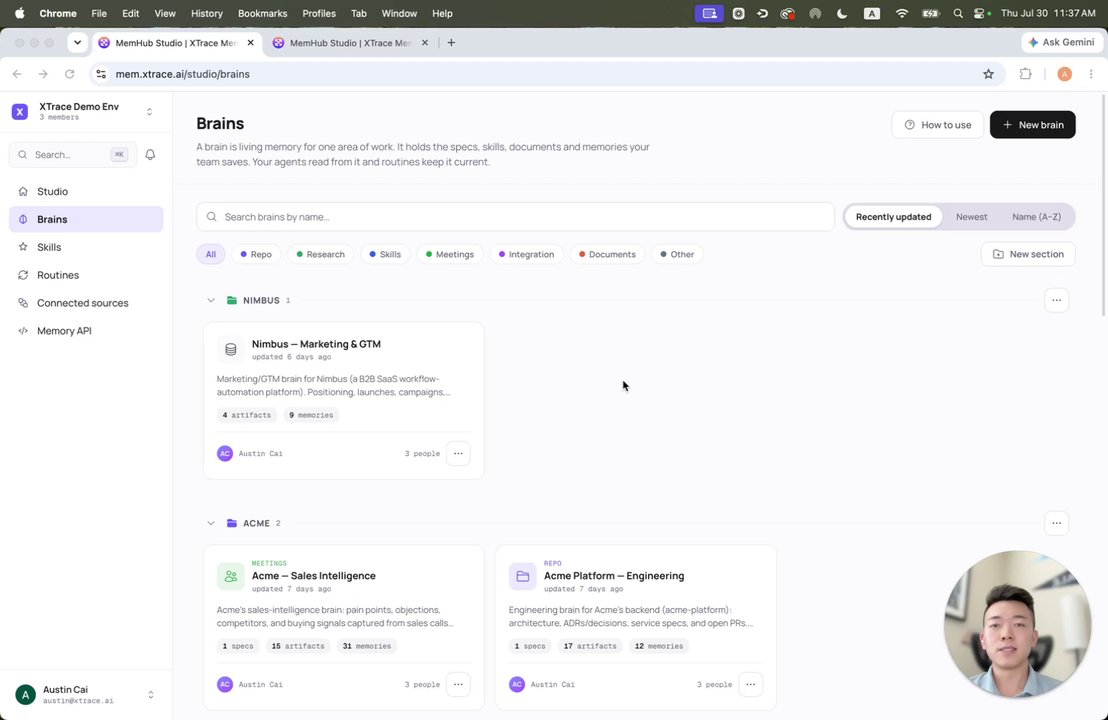1108x720 pixels.
Task: Click the Acme Platform Engineering folder icon
Action: pyautogui.click(x=523, y=577)
